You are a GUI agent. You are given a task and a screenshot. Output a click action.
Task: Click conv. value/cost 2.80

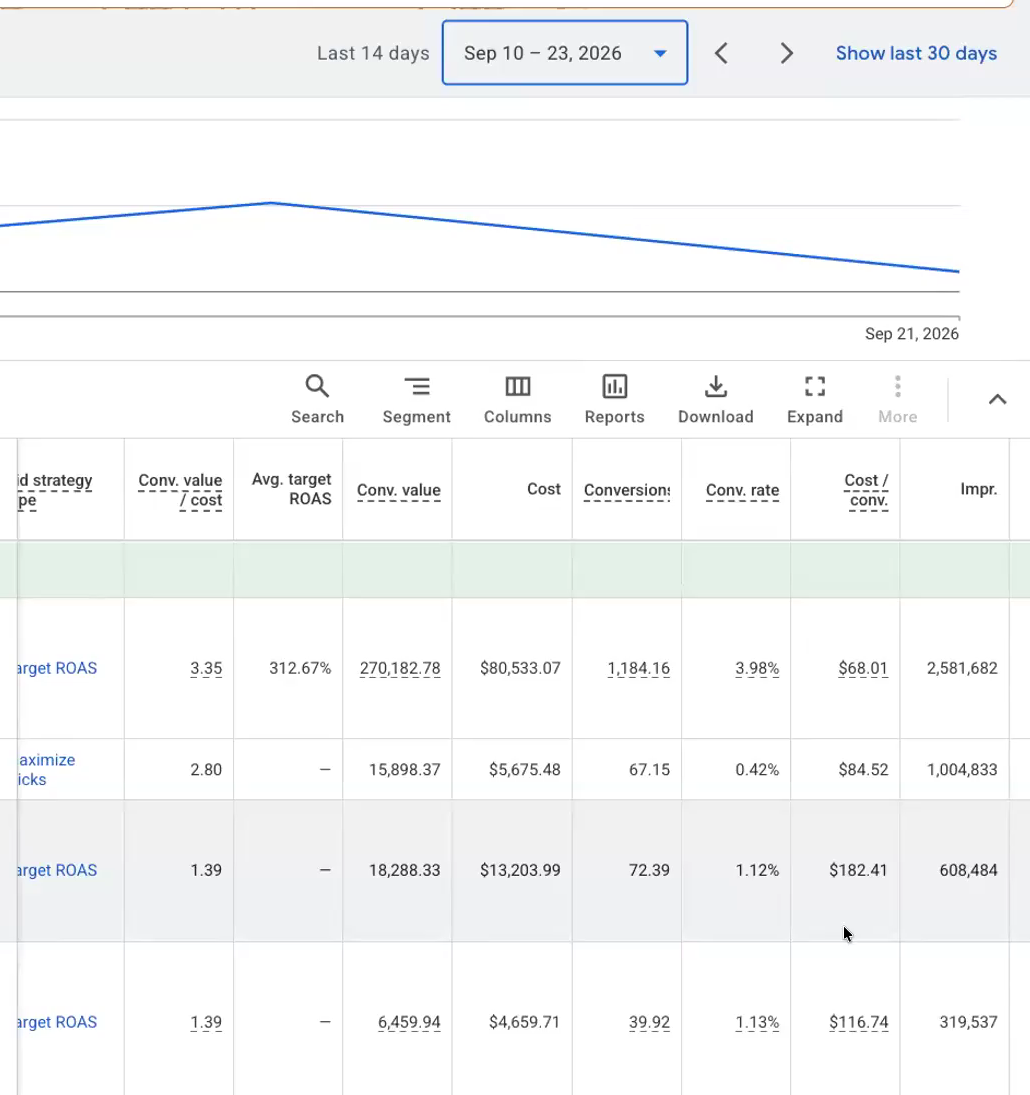click(x=206, y=770)
